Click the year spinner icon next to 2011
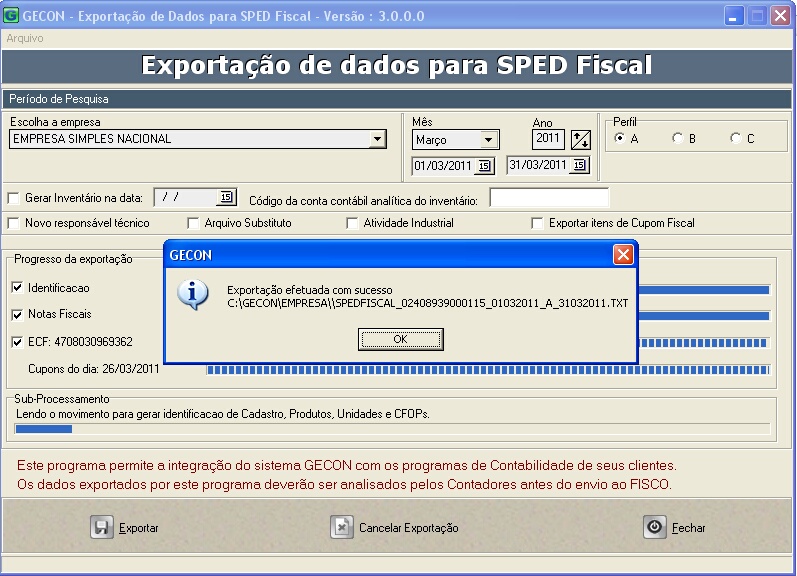The width and height of the screenshot is (797, 576). pyautogui.click(x=580, y=139)
